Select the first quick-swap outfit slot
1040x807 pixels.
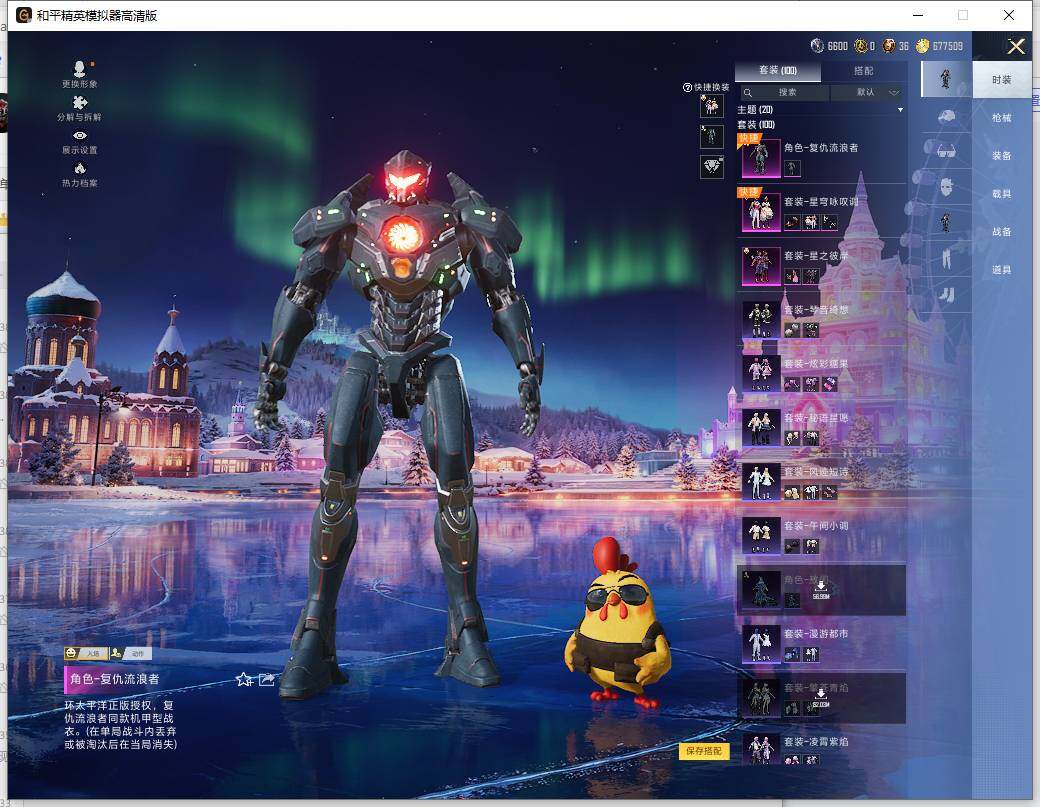(712, 105)
